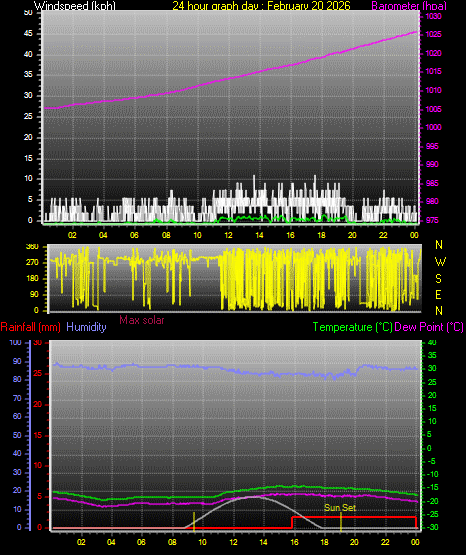Select the "Dew Point (°C)" legend label
Viewport: 466px width, 555px height.
tap(429, 327)
